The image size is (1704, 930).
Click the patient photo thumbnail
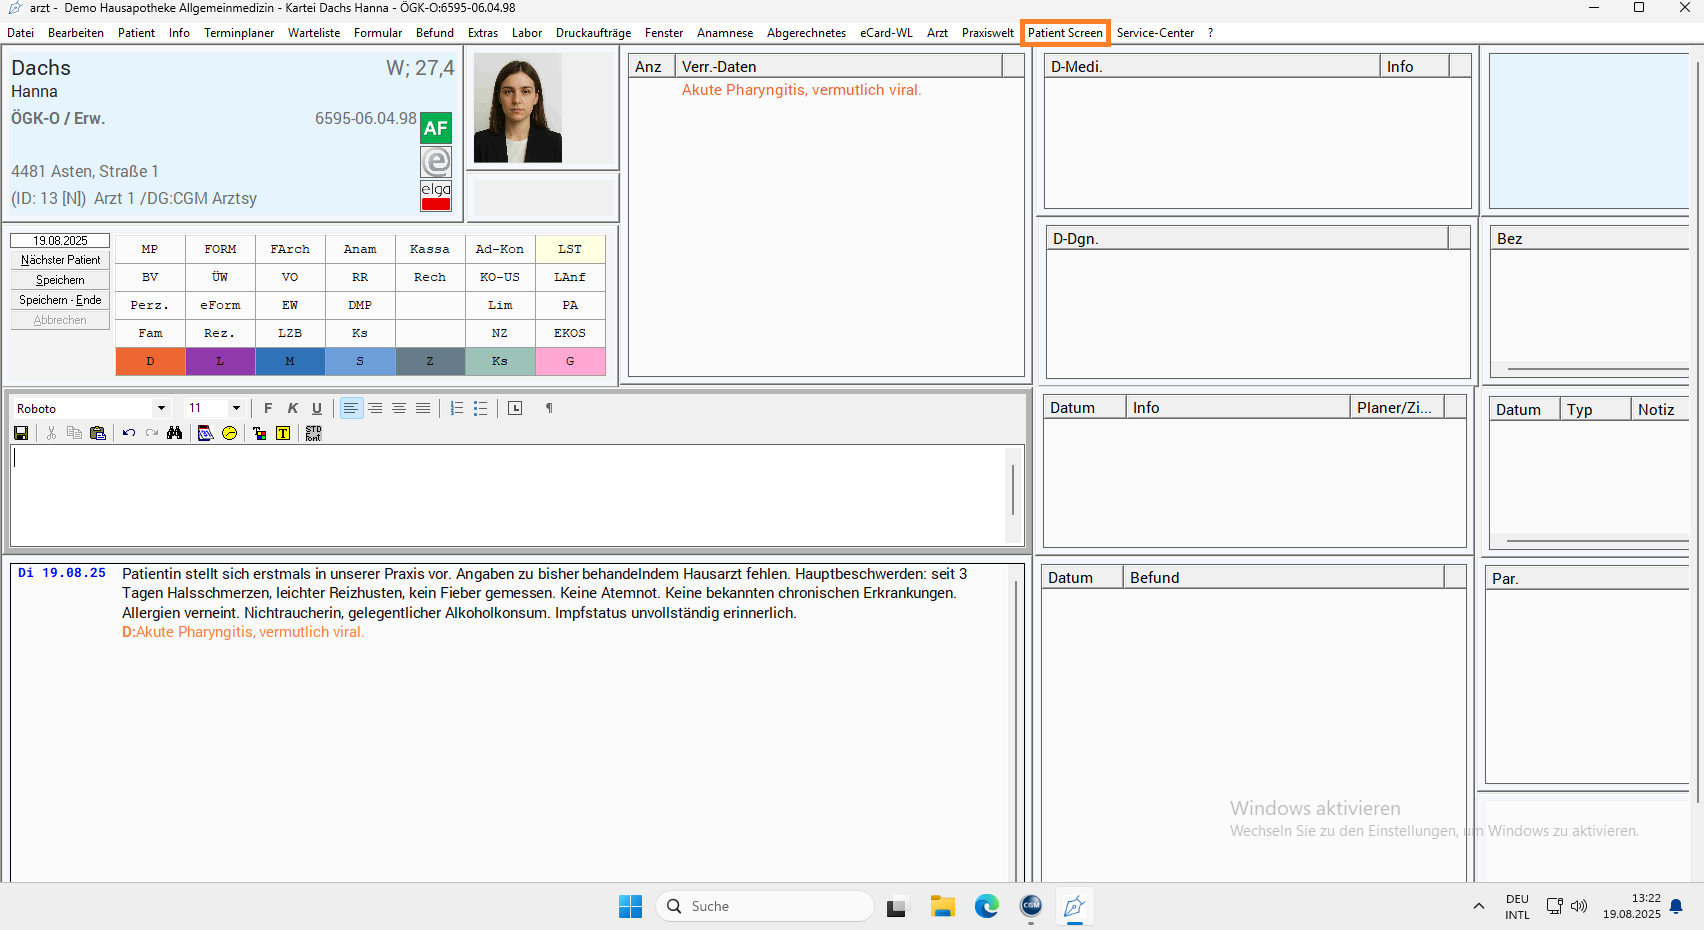(x=518, y=108)
